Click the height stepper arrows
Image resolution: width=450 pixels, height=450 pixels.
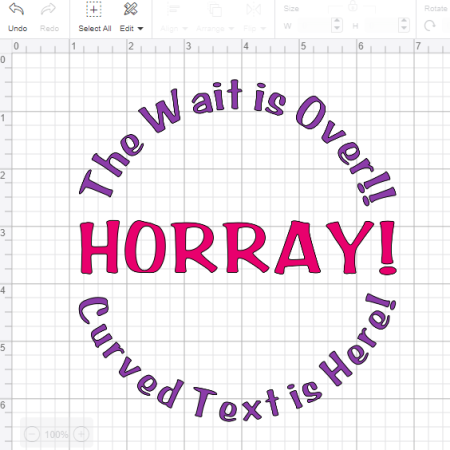point(404,25)
